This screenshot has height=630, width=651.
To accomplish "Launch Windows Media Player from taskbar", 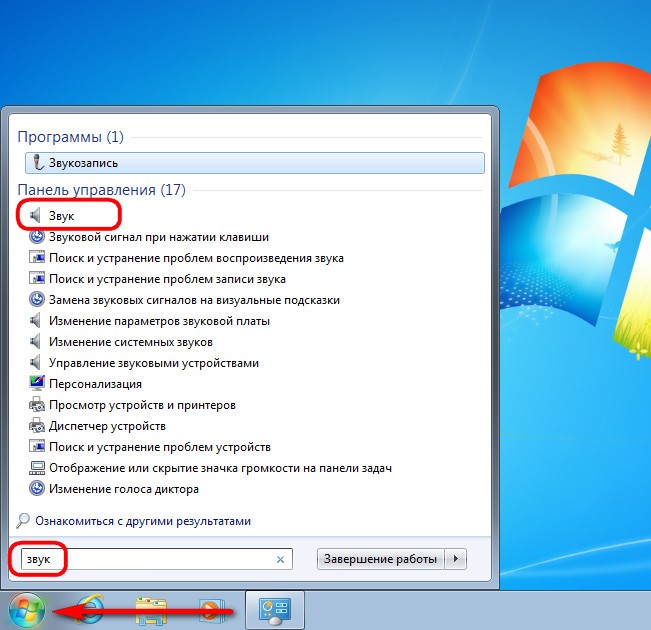I will click(209, 610).
